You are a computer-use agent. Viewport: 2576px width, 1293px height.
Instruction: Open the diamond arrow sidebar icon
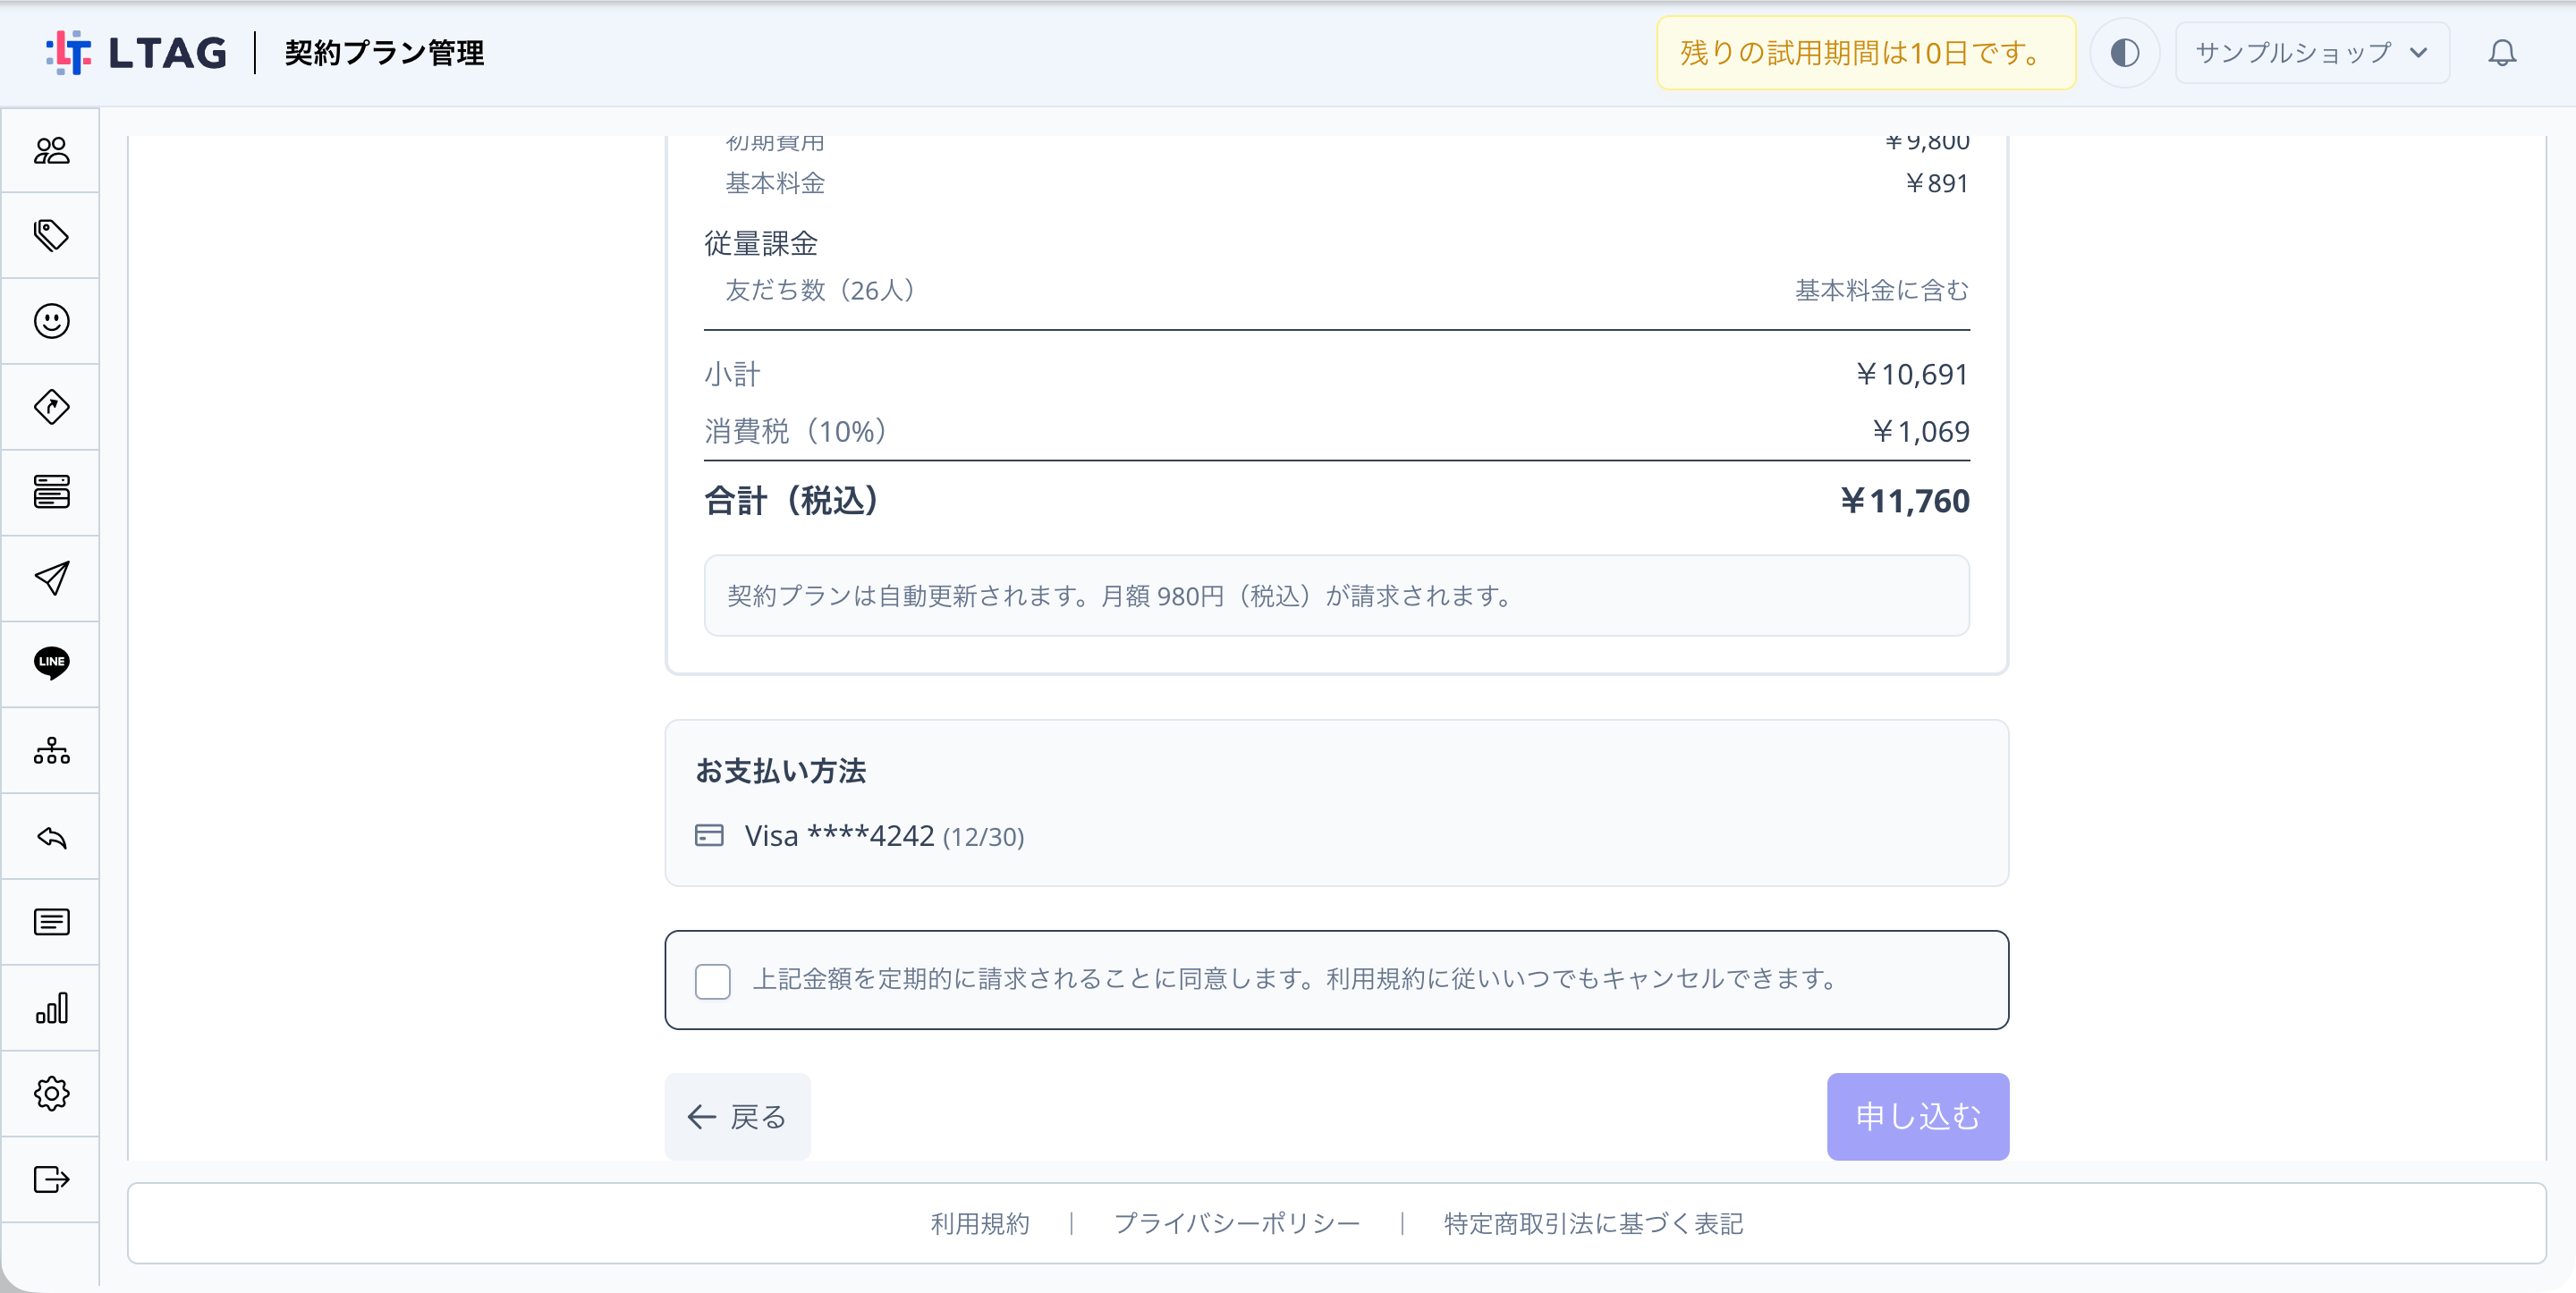click(51, 407)
